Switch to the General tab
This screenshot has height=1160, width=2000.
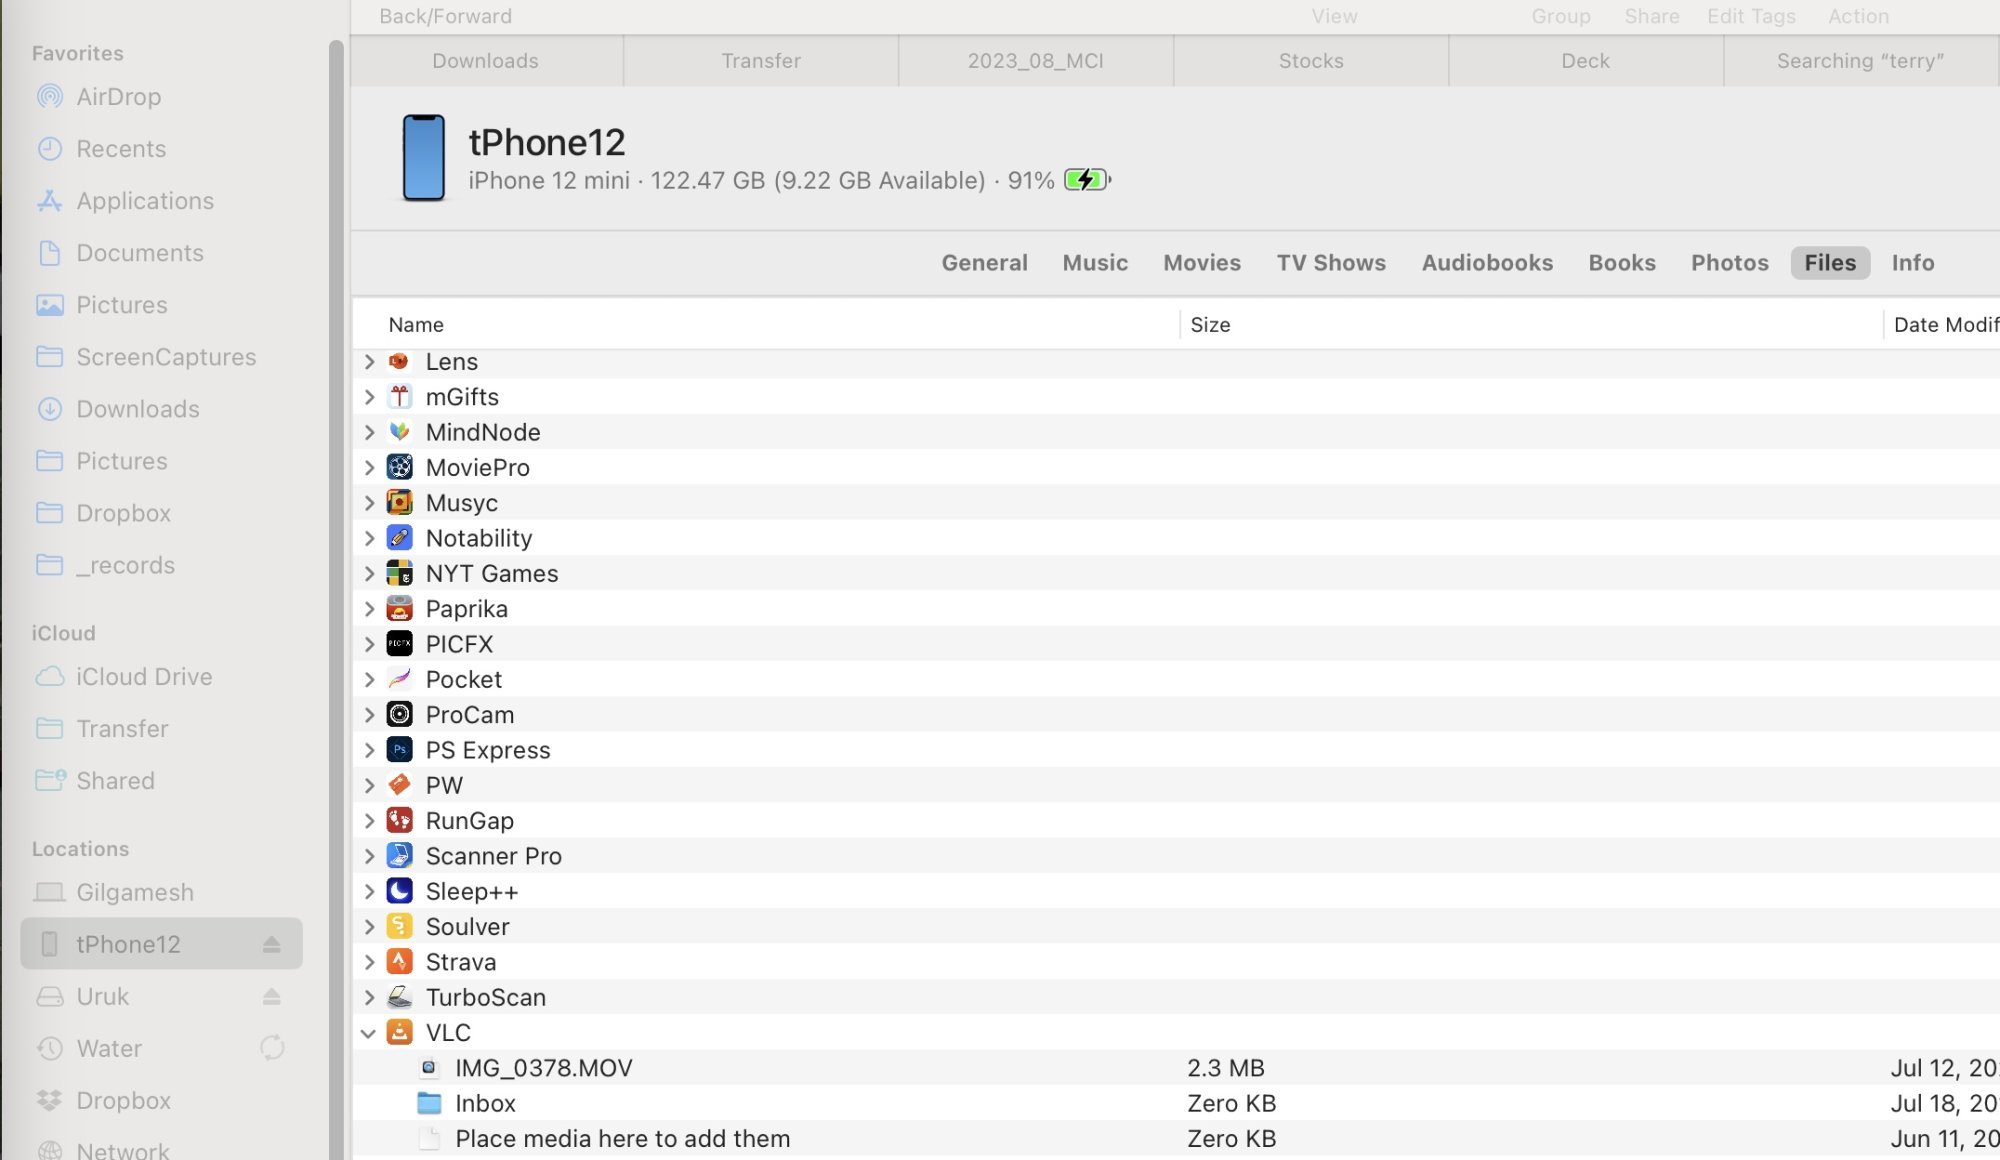pyautogui.click(x=984, y=263)
